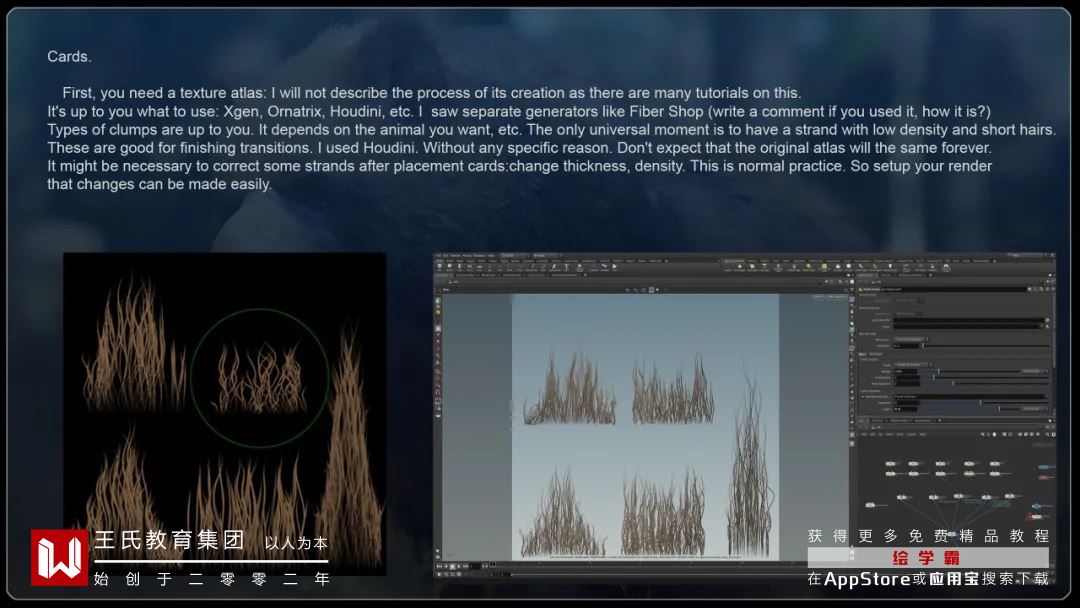Select the Spray Paint shelf tool
The image size is (1080, 608).
tap(554, 266)
